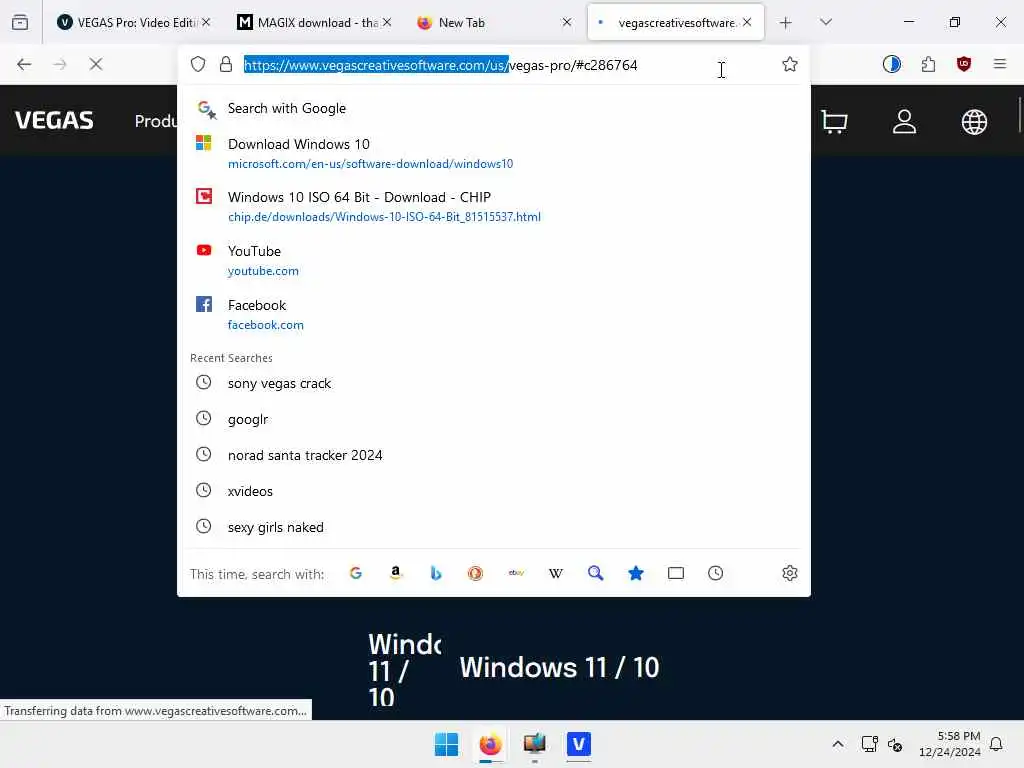Close the New Tab tab

(x=567, y=22)
